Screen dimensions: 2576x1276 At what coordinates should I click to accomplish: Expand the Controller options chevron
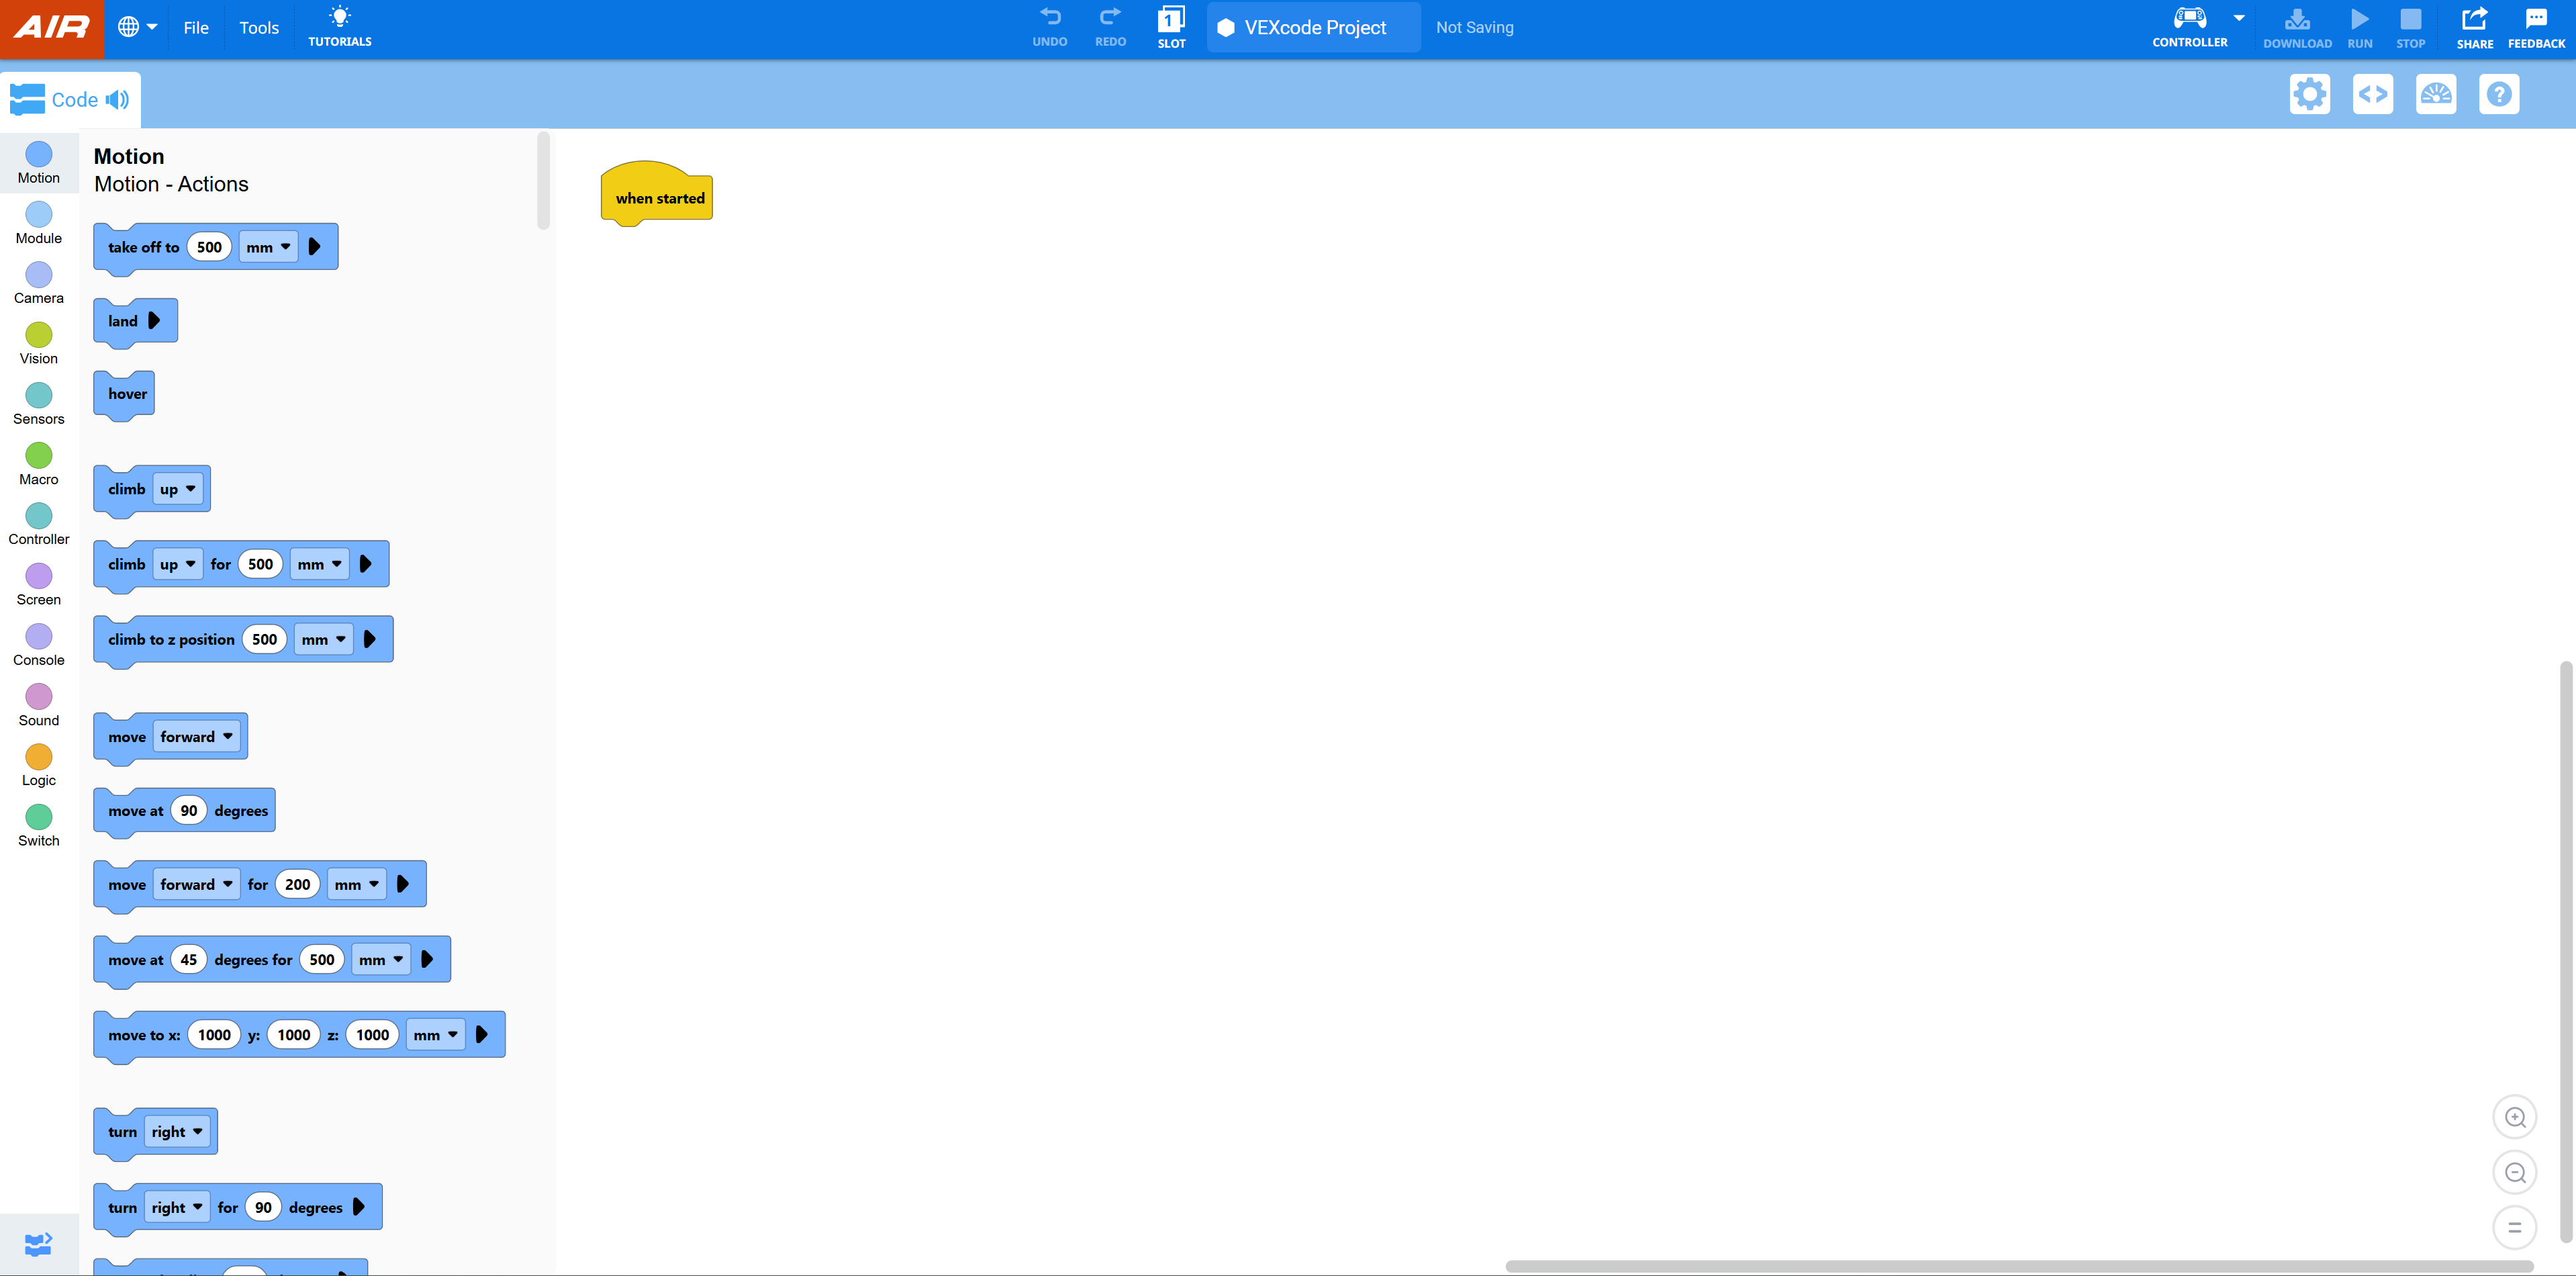click(x=2239, y=17)
